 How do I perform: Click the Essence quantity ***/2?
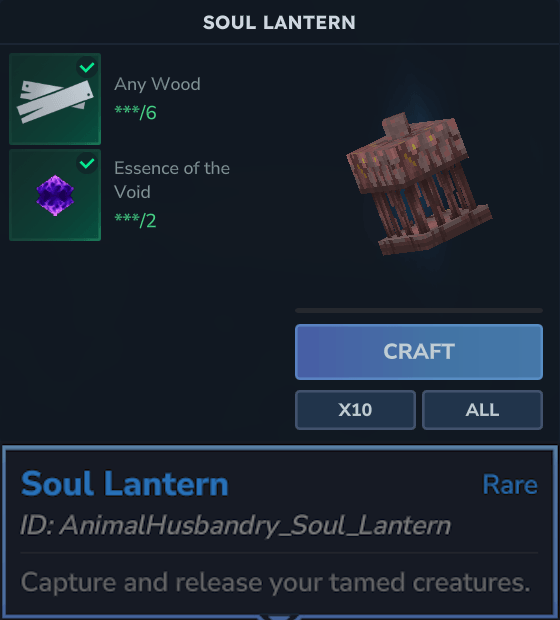[135, 221]
